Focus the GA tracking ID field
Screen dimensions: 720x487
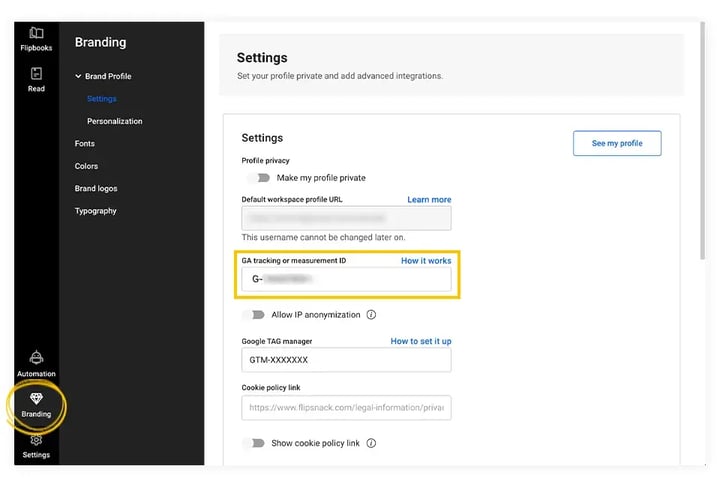[x=346, y=279]
